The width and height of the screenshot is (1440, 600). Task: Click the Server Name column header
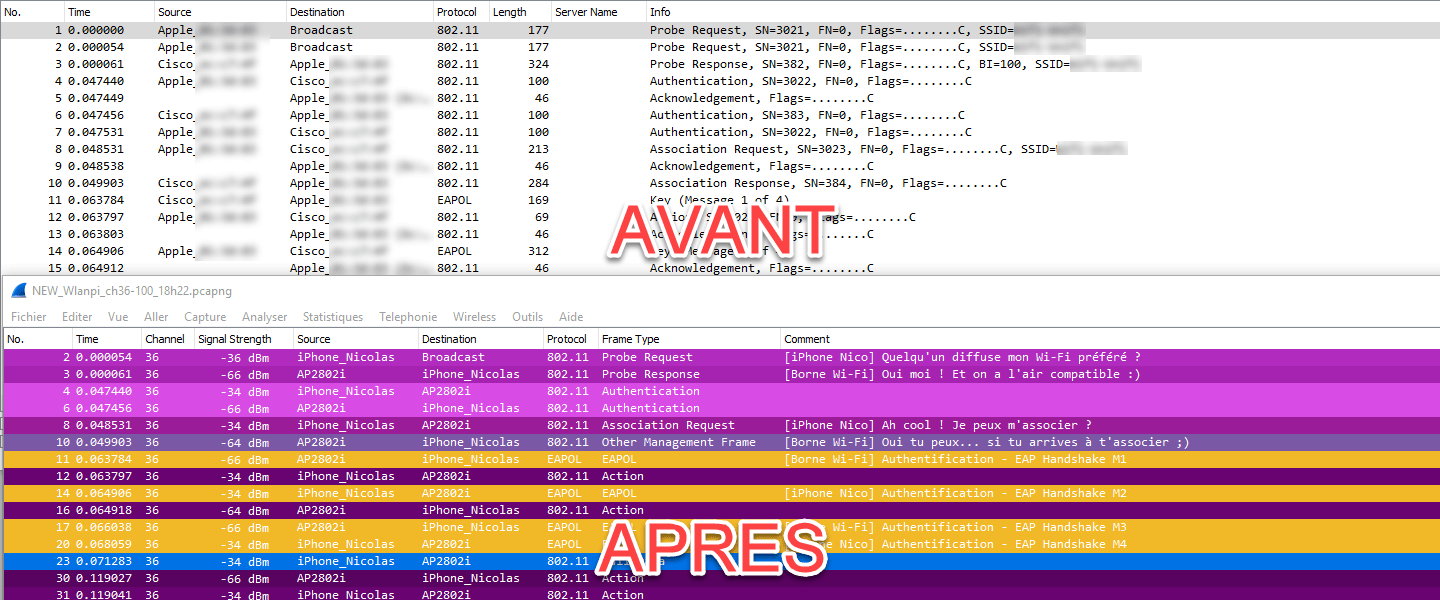(586, 12)
